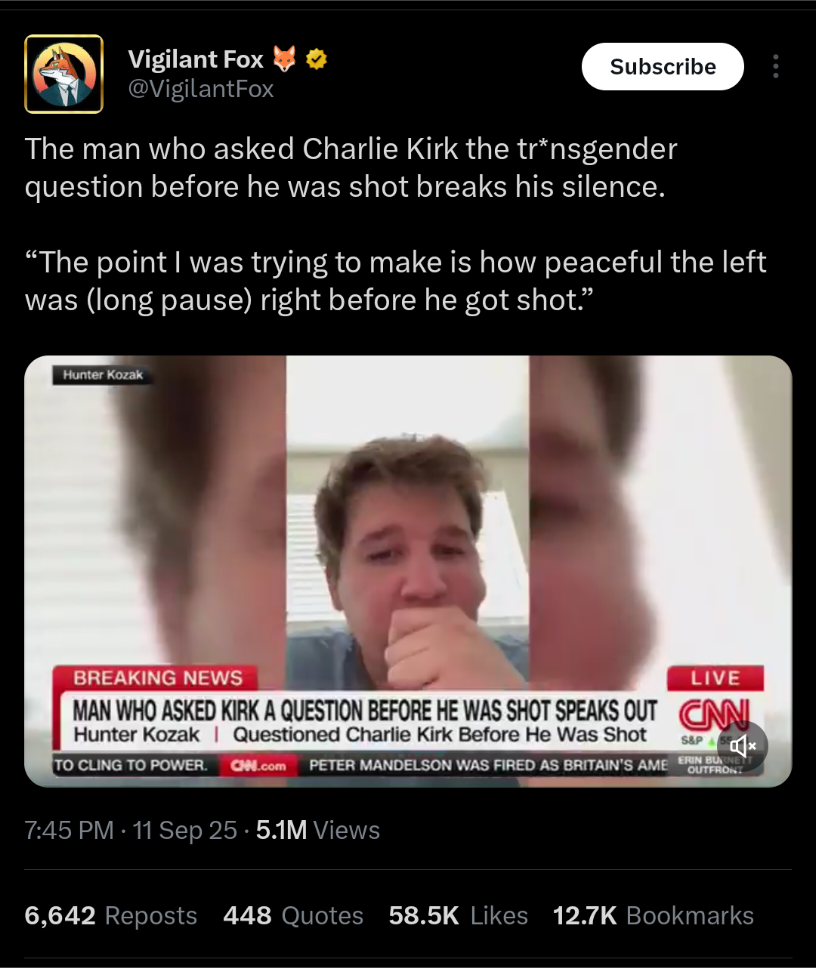Click the 7:45 PM timestamp
816x968 pixels.
(x=69, y=830)
